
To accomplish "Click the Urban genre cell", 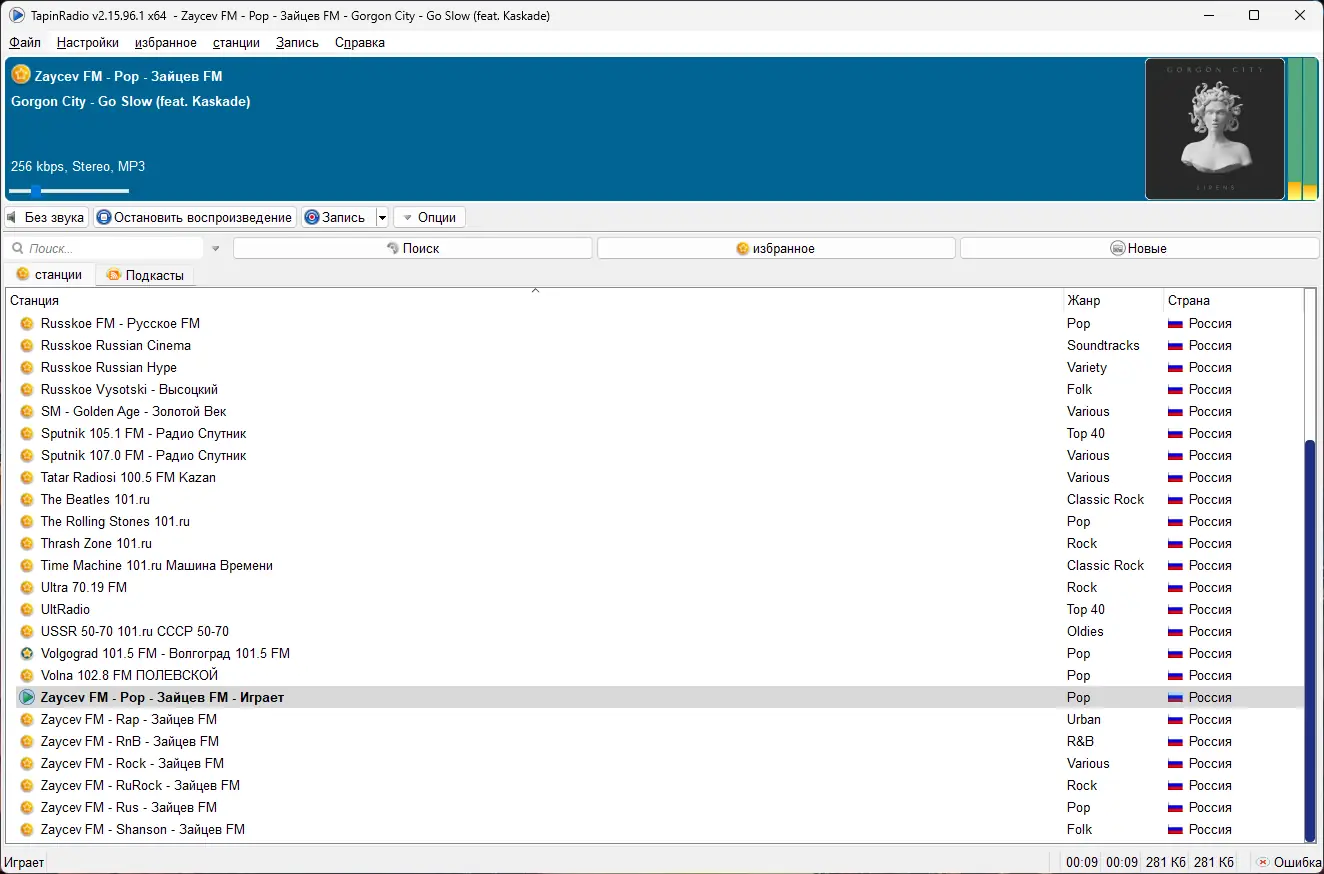I will (1084, 720).
